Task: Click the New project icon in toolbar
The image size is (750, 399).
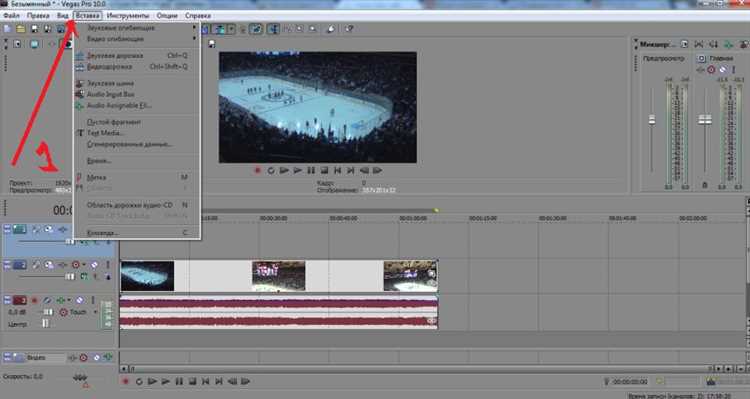Action: (7, 29)
